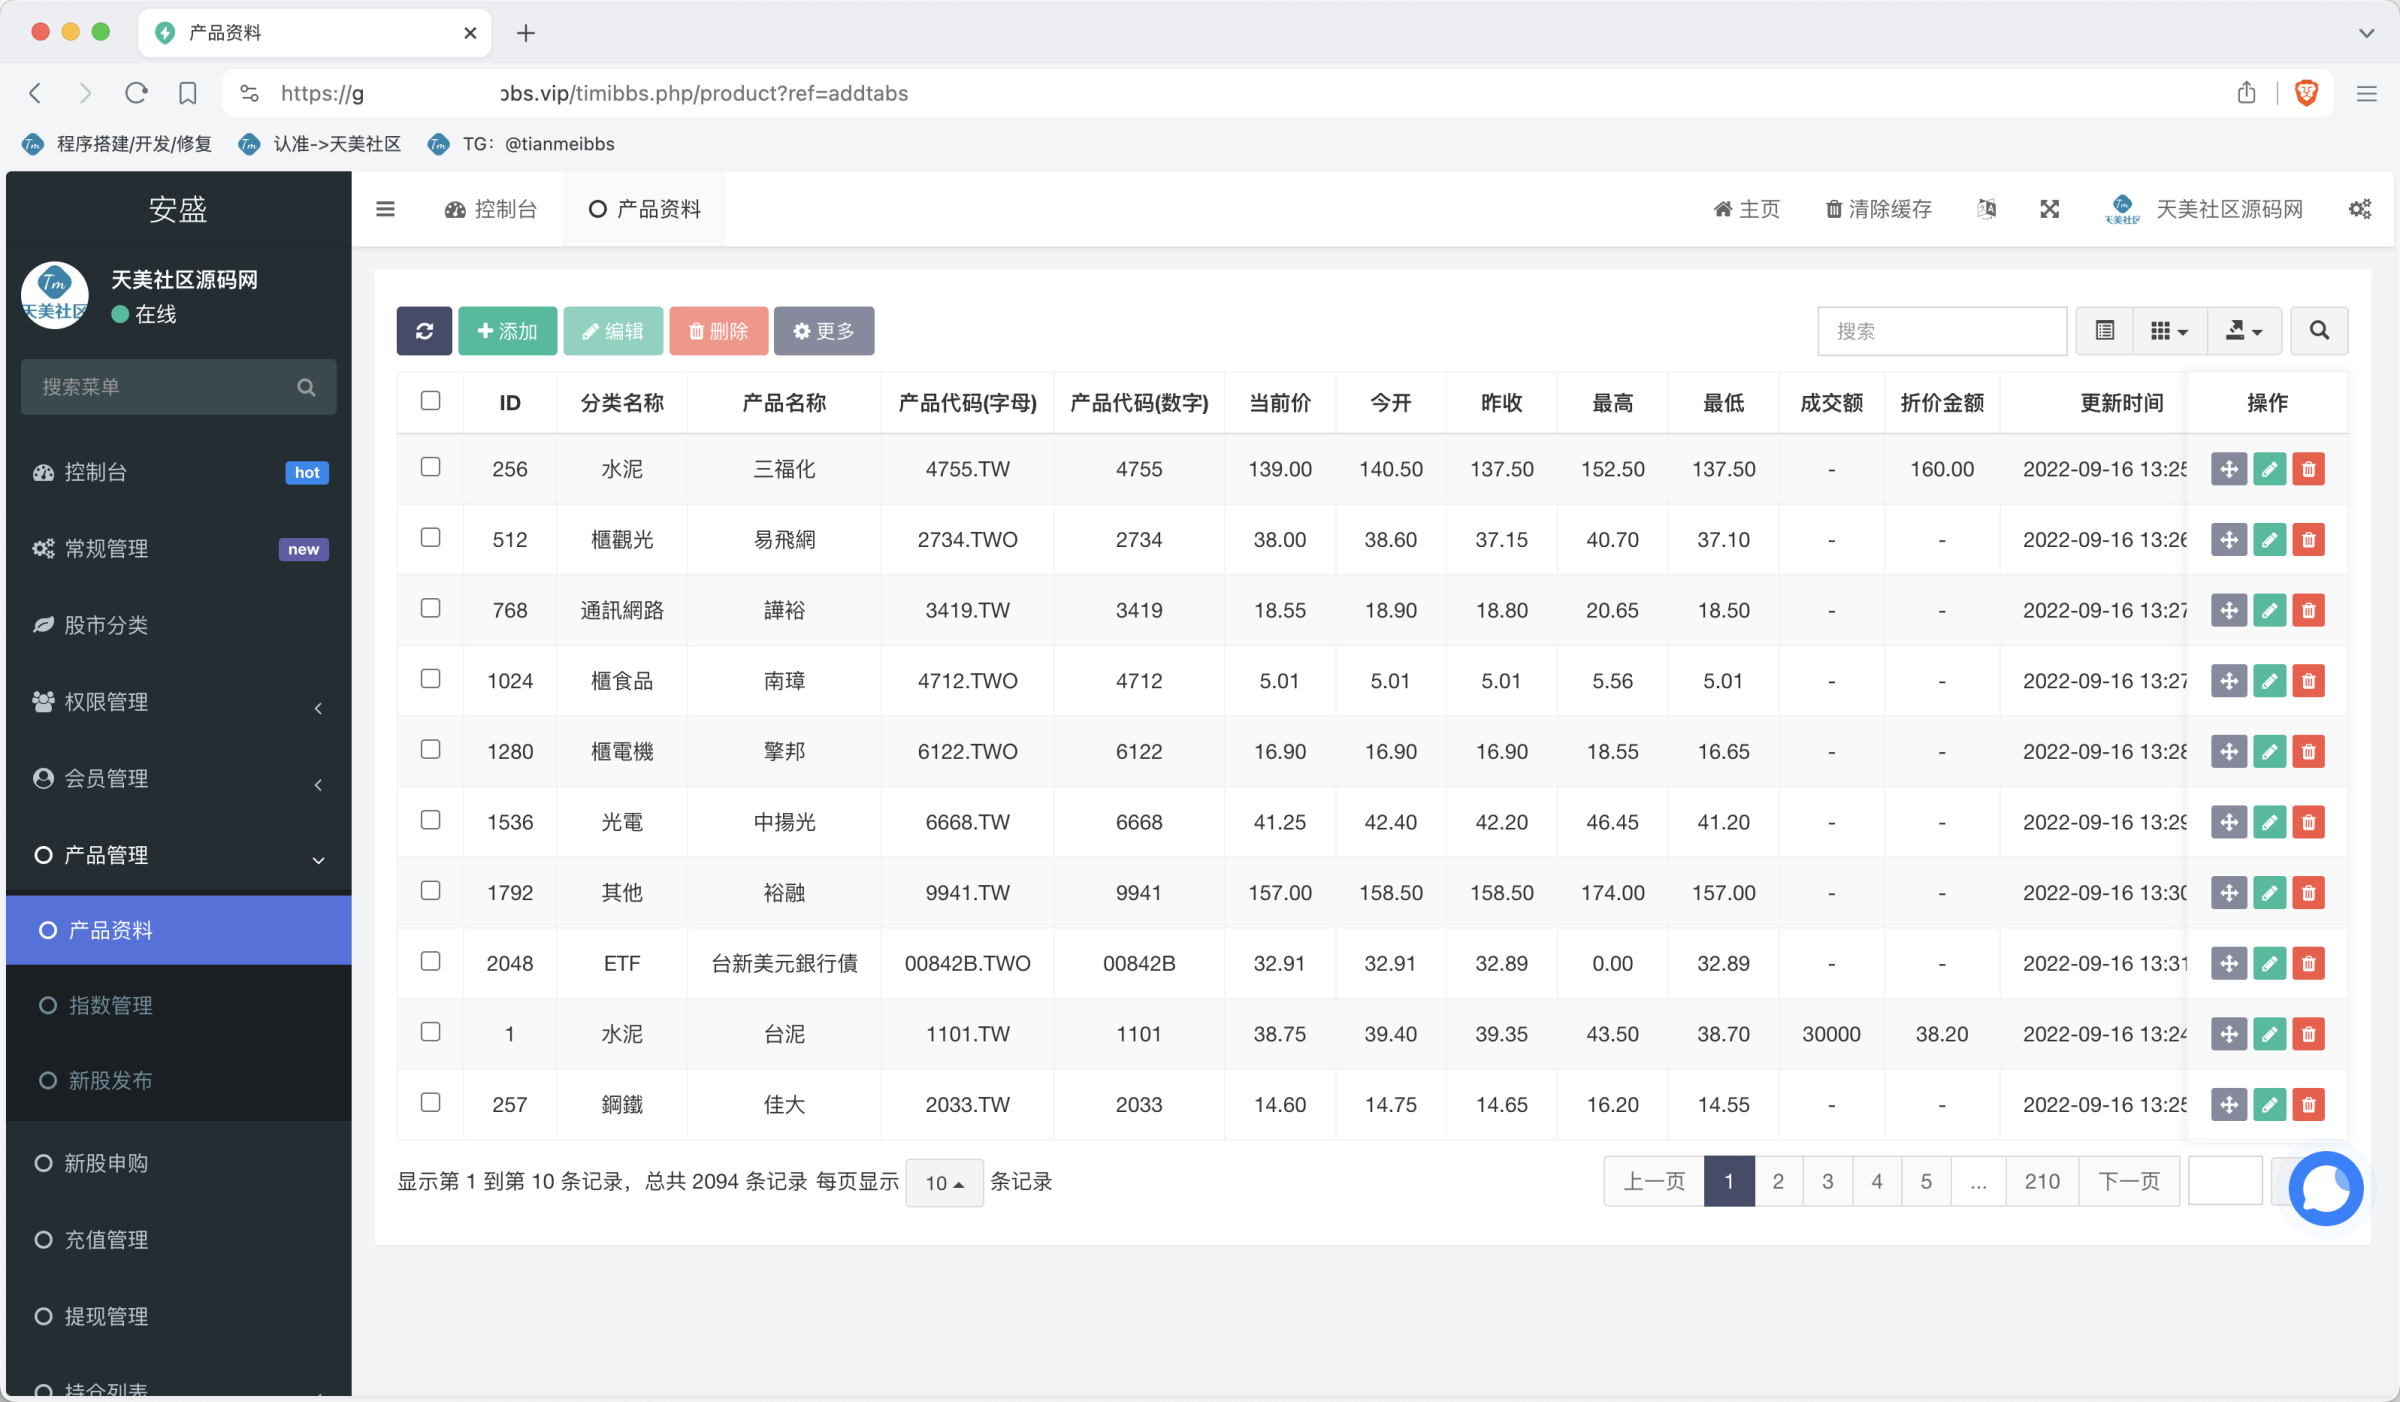Image resolution: width=2400 pixels, height=1402 pixels.
Task: Open the export data dropdown
Action: pyautogui.click(x=2244, y=331)
